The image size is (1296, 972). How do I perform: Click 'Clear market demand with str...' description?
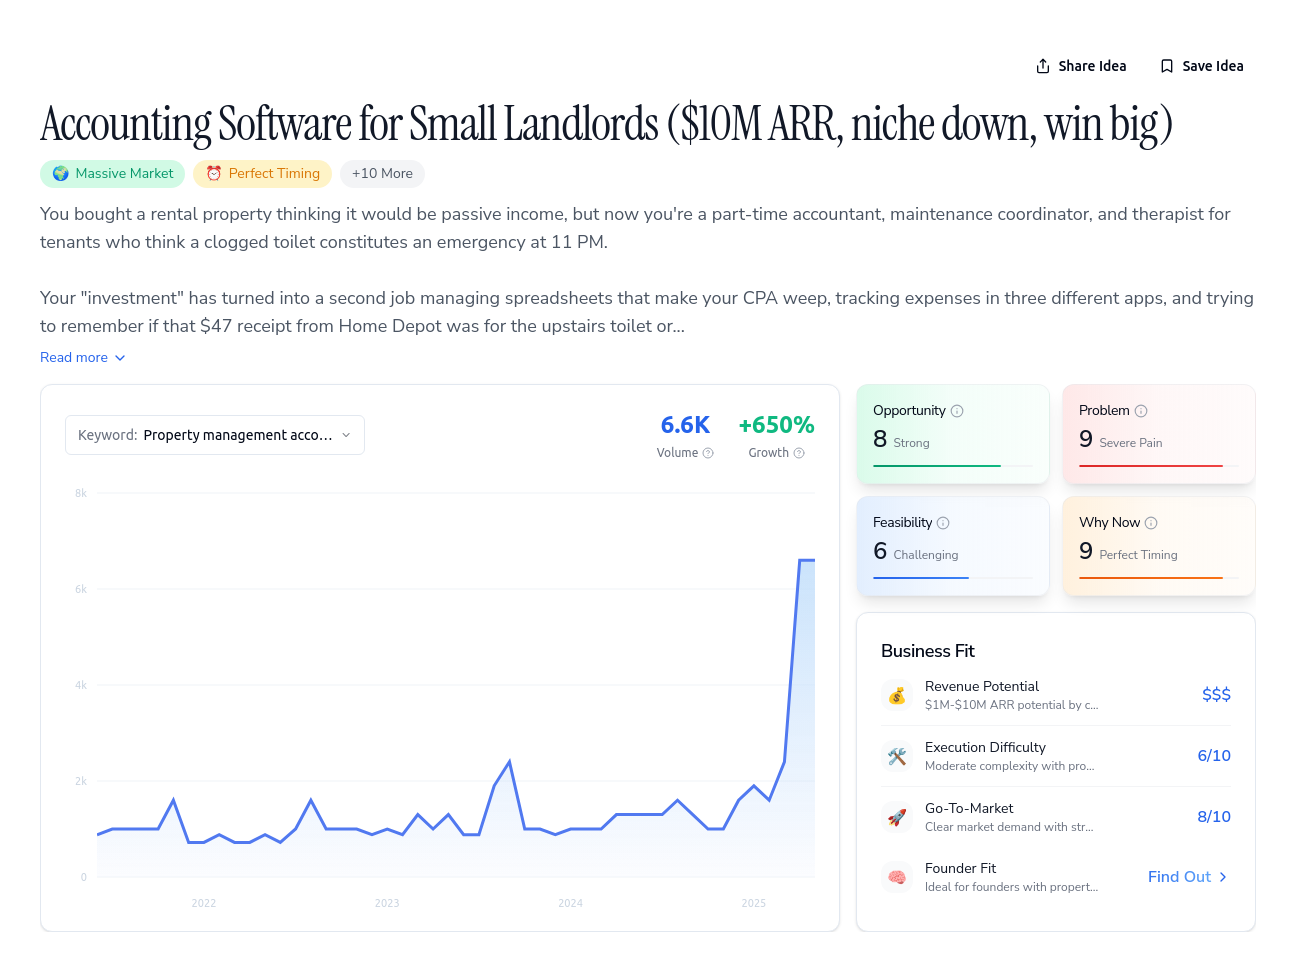click(1009, 827)
